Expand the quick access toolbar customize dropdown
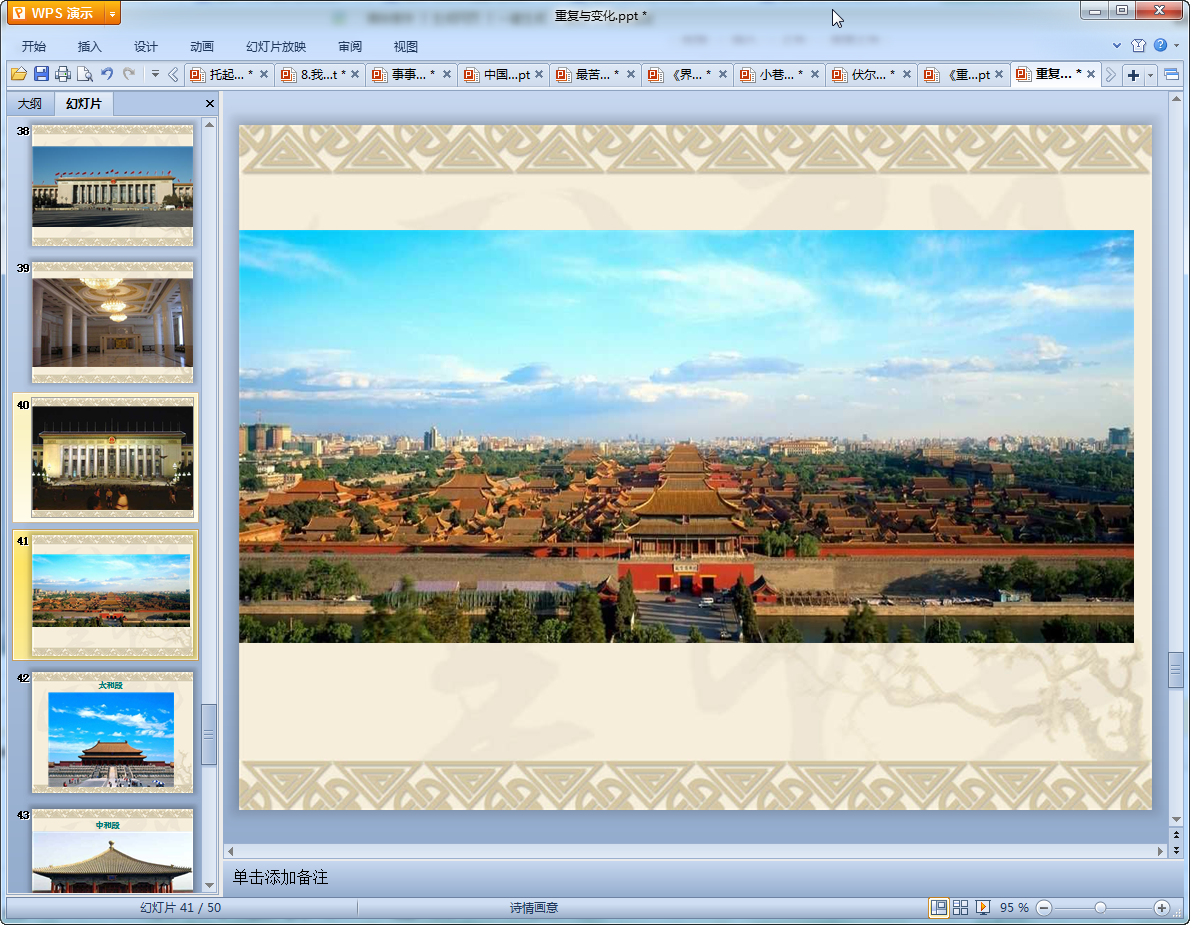 (155, 74)
